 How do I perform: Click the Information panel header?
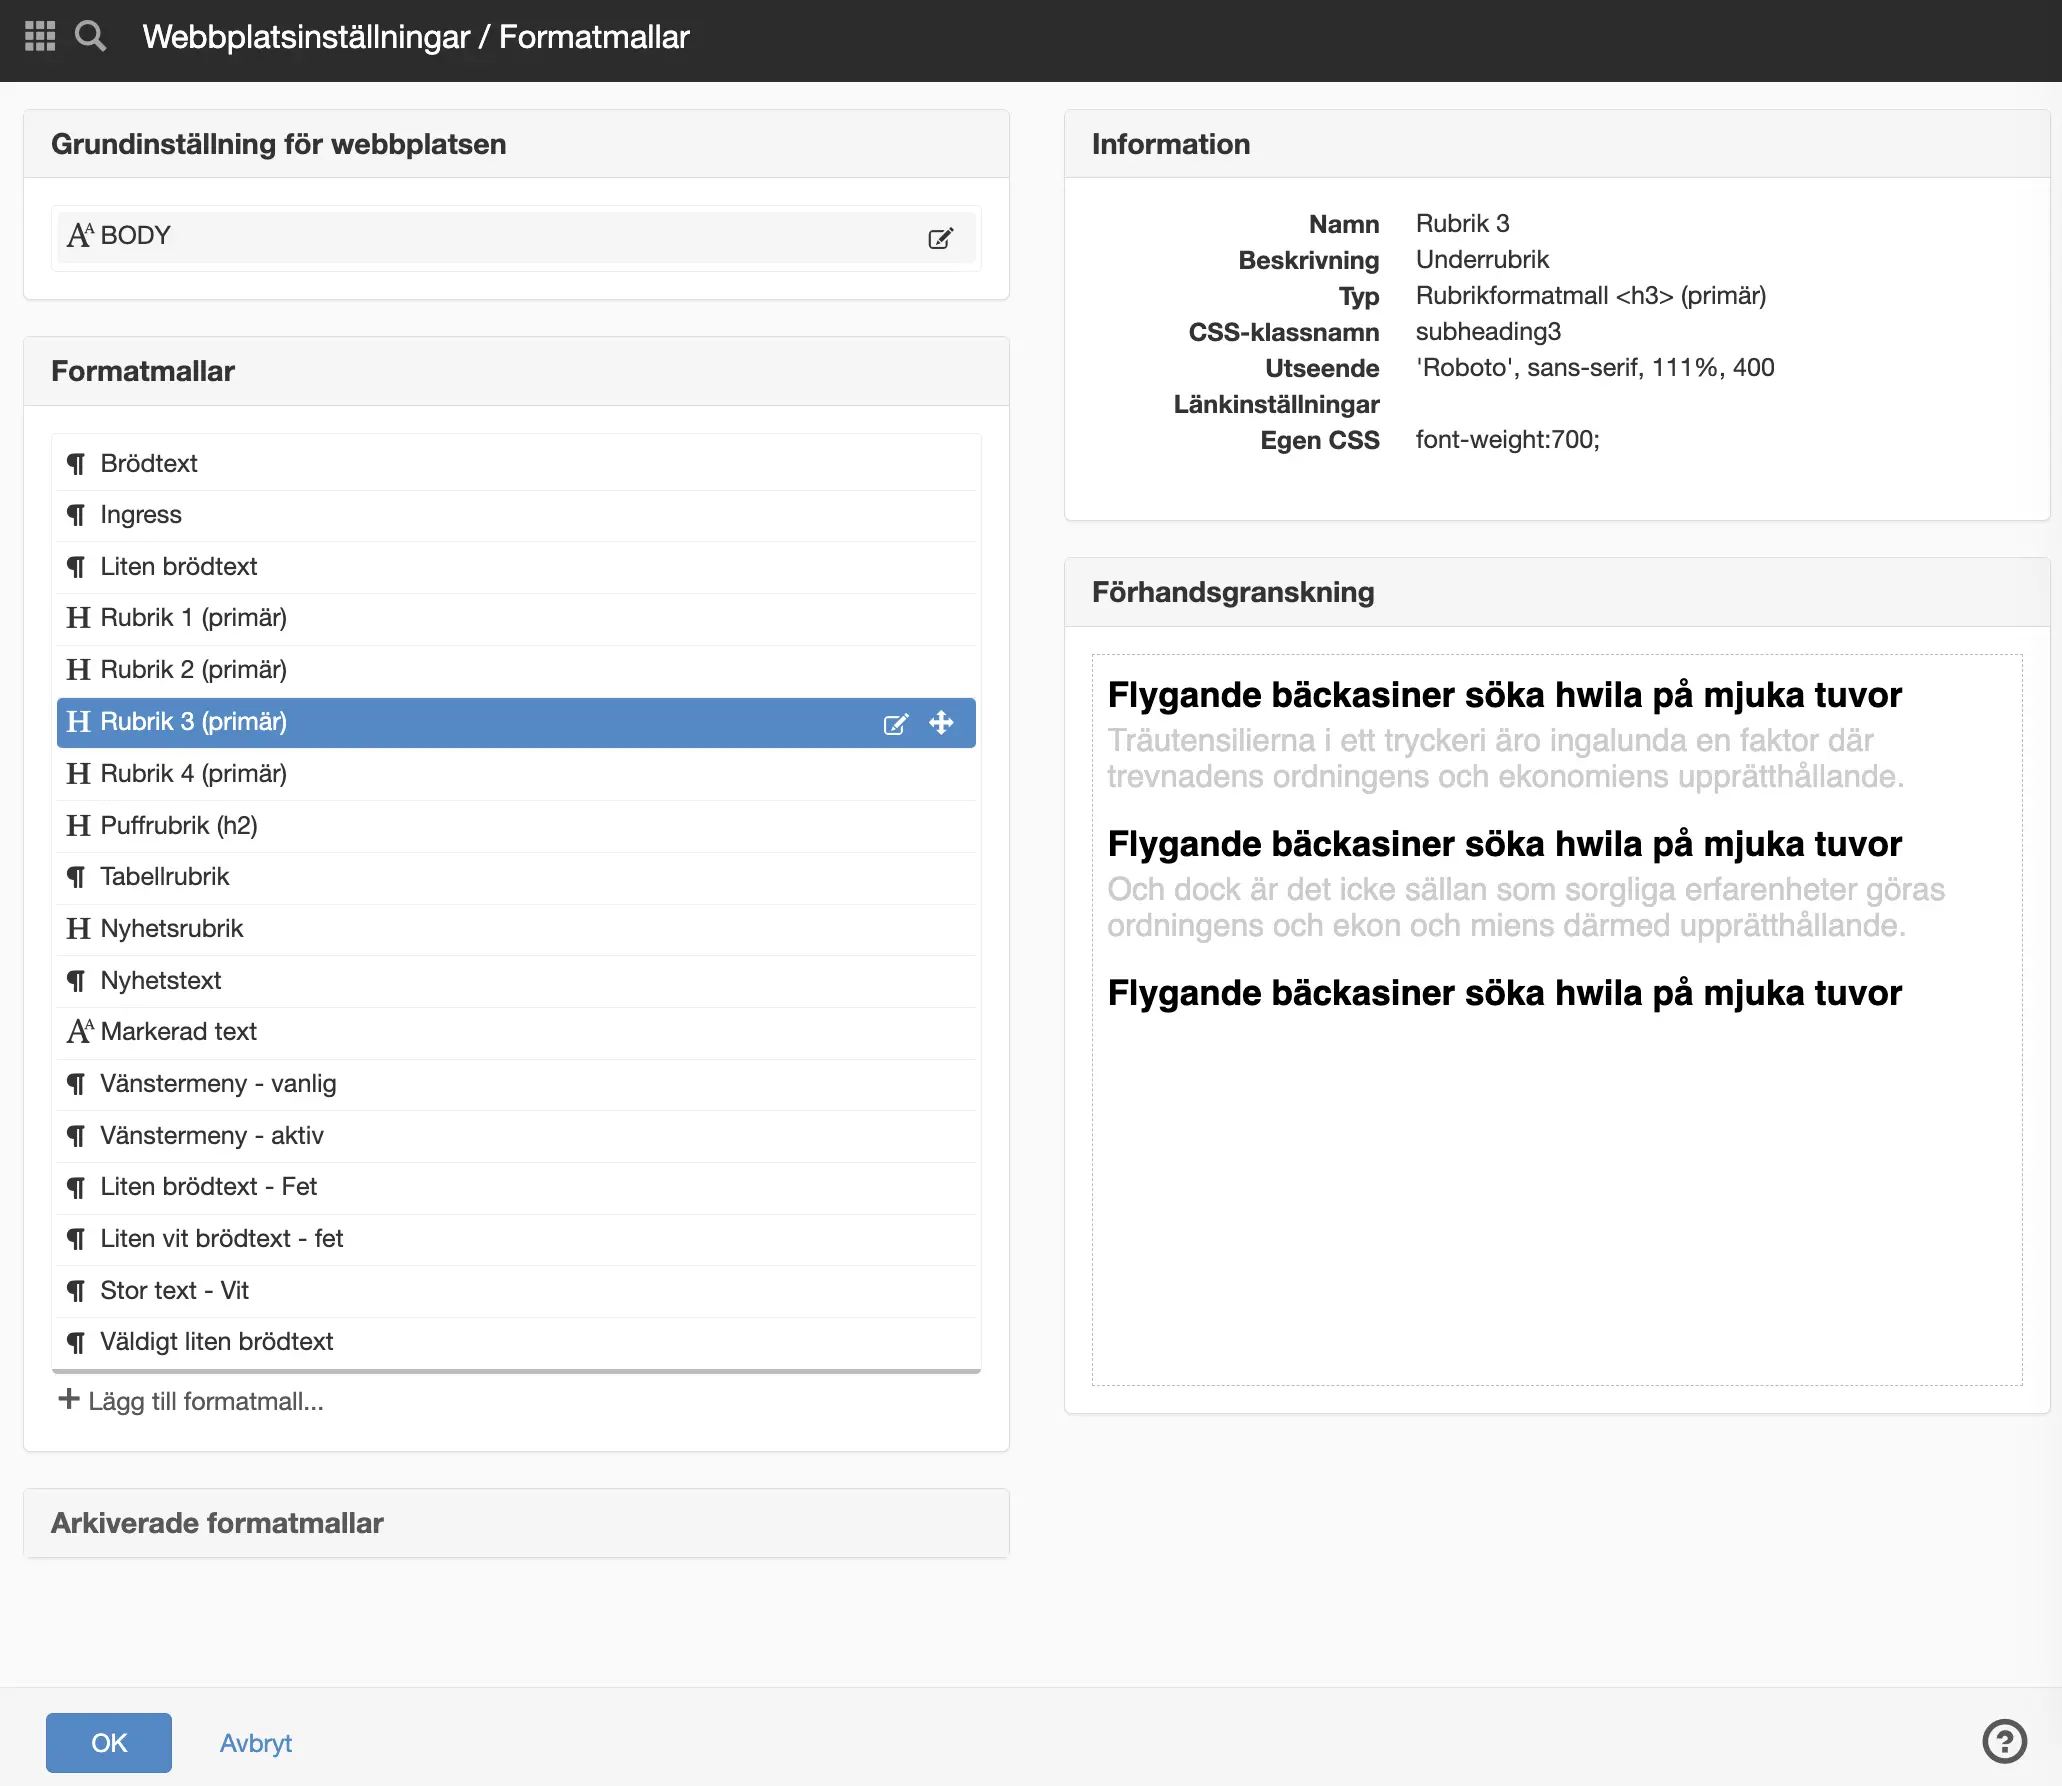pos(1557,144)
